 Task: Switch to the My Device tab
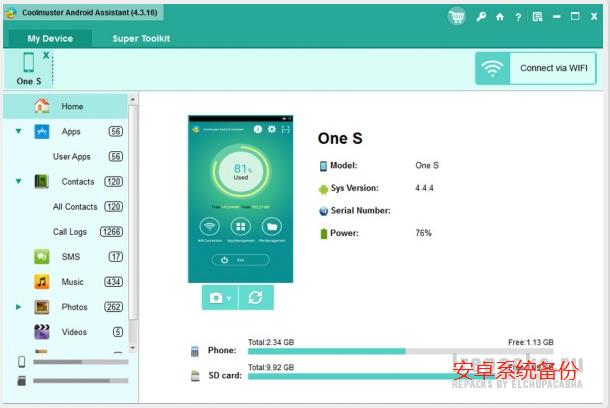coord(50,39)
